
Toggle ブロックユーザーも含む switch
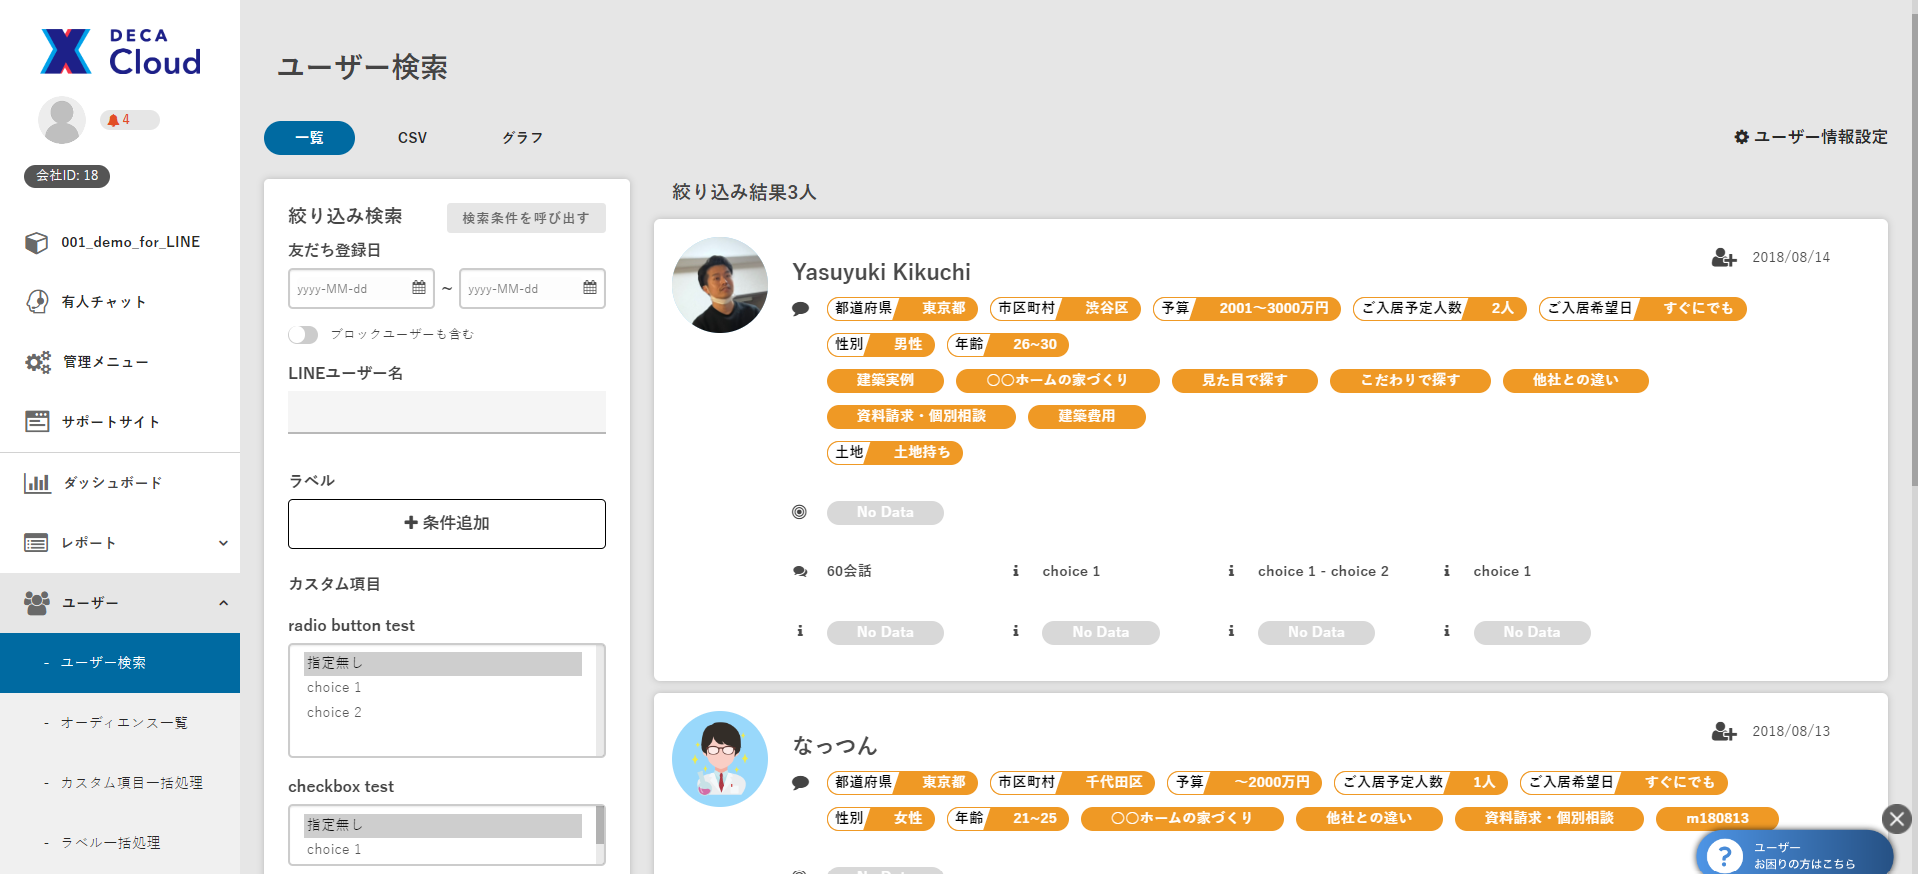(303, 335)
